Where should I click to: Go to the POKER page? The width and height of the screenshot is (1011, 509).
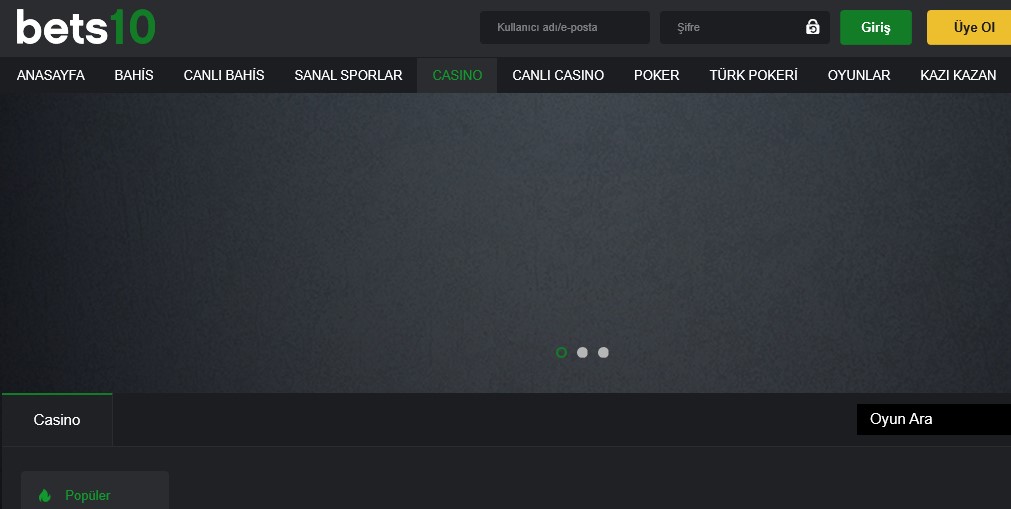click(x=656, y=75)
